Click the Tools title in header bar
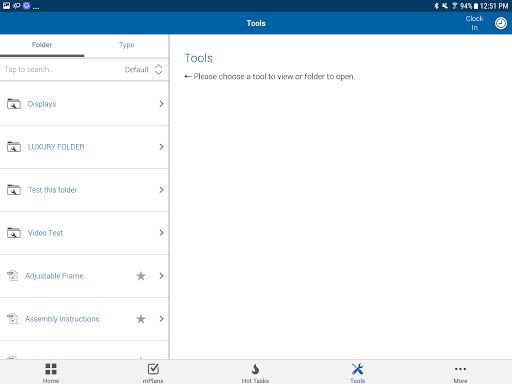512x384 pixels. pos(256,23)
